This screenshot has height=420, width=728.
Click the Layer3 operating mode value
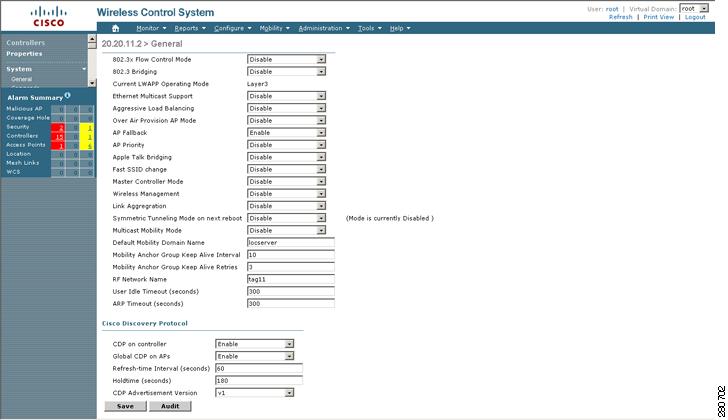(x=257, y=84)
